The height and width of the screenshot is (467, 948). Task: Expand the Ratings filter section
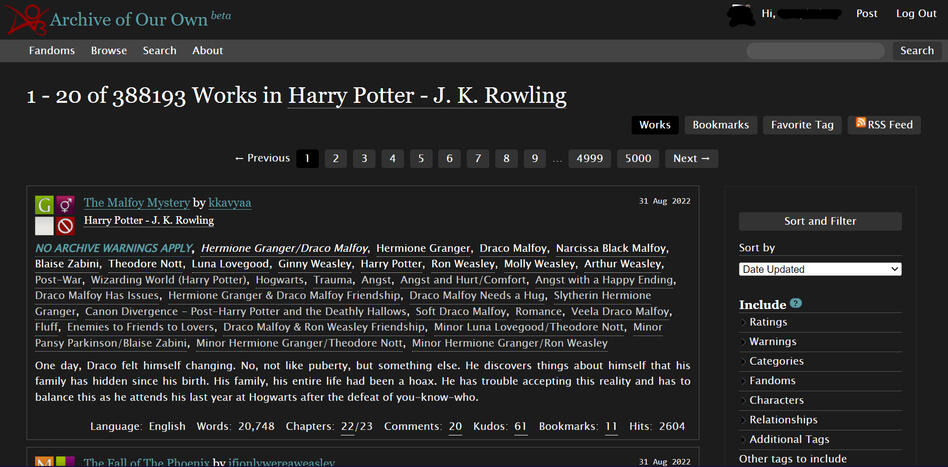pos(768,322)
